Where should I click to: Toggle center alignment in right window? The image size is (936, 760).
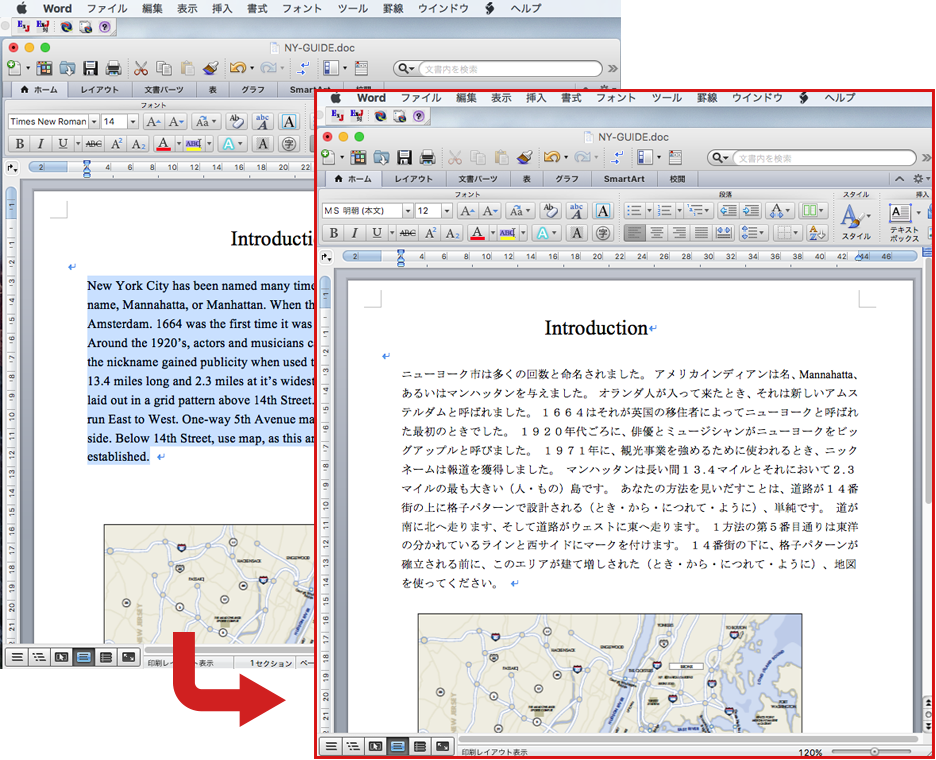click(x=657, y=233)
